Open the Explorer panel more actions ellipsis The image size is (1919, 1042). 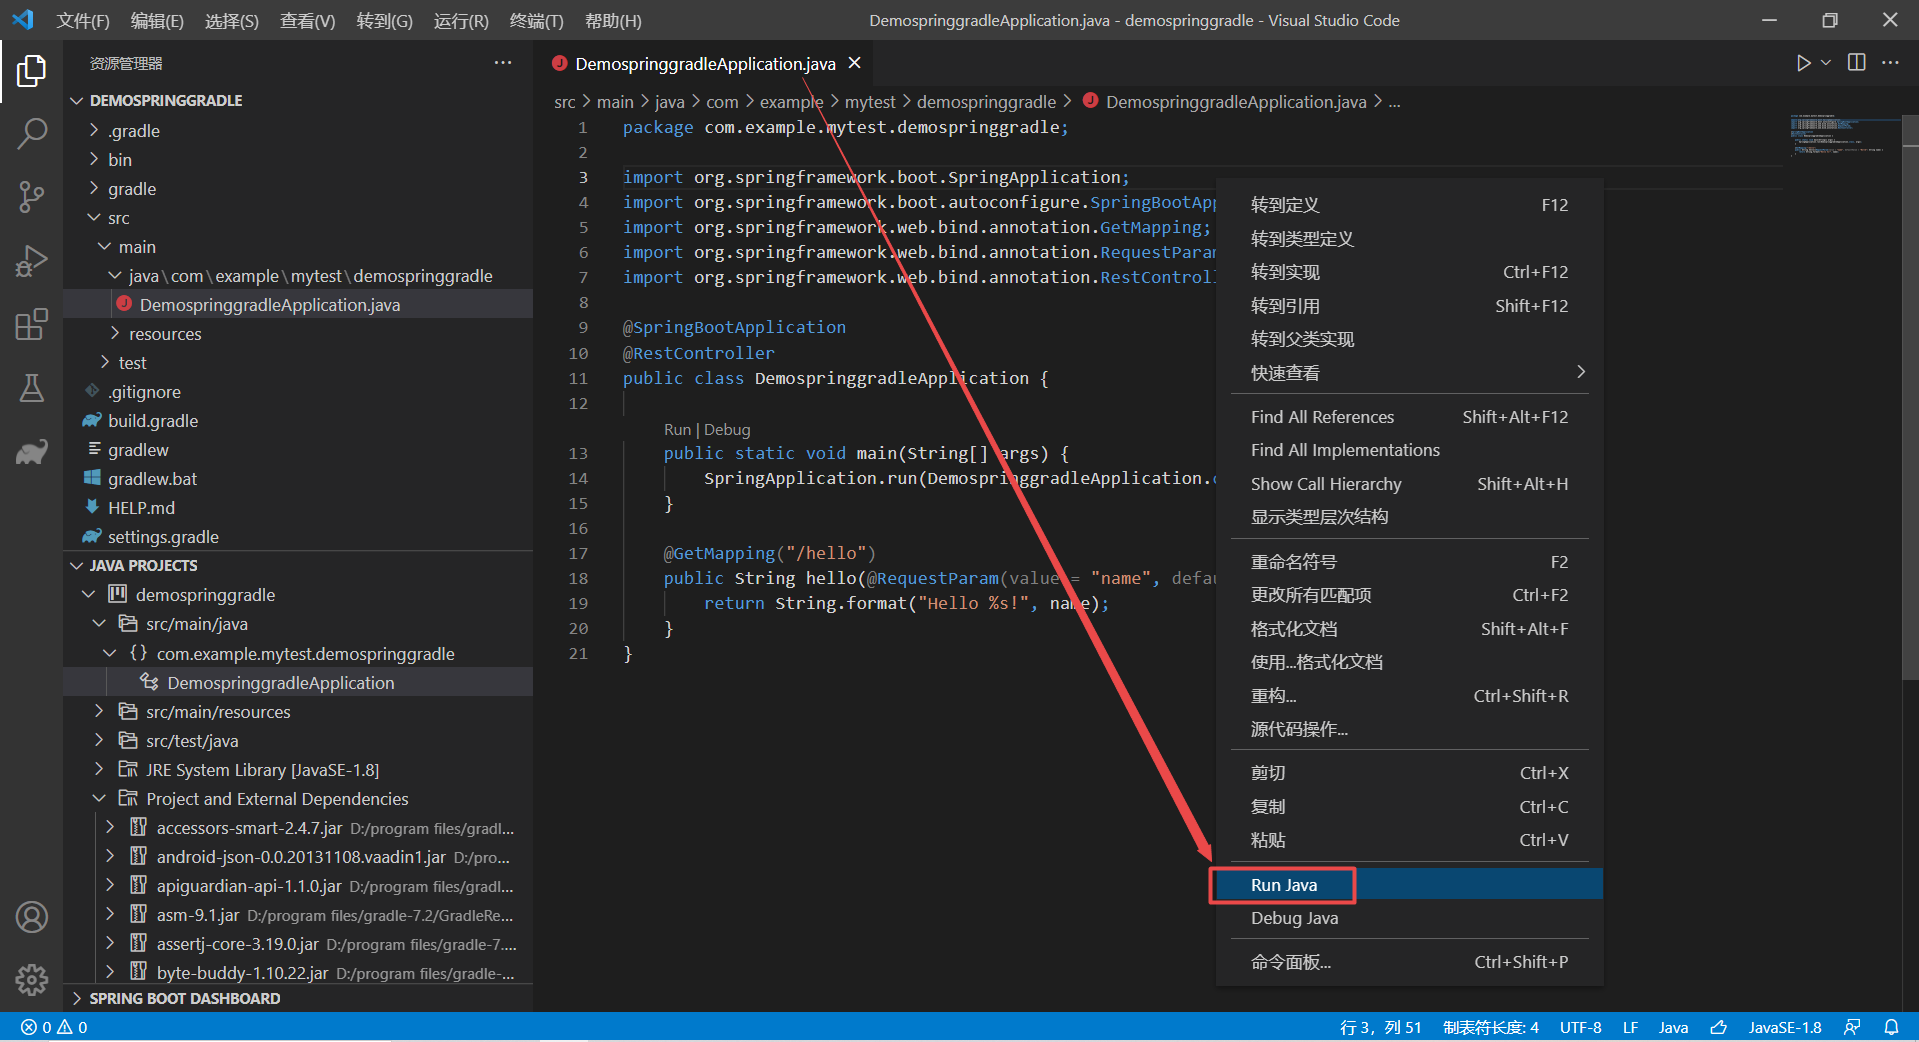(503, 63)
